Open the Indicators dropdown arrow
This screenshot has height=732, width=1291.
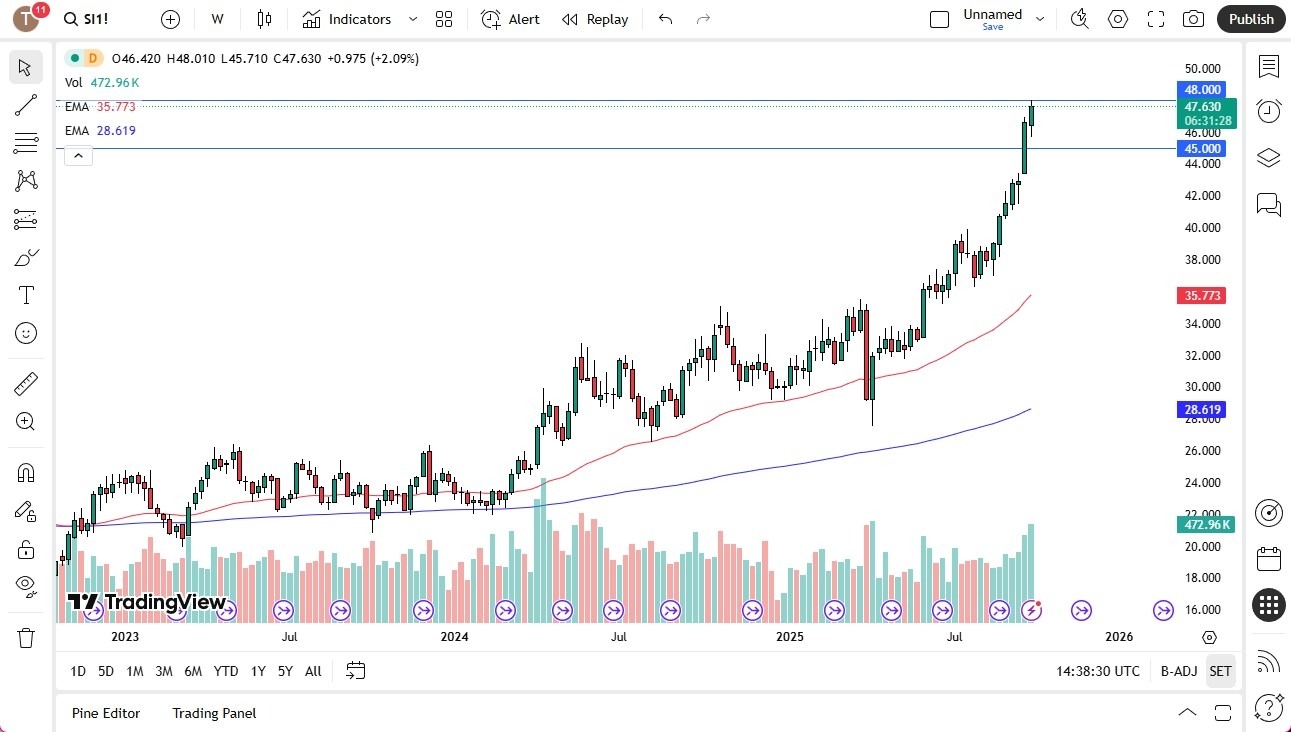pyautogui.click(x=412, y=19)
